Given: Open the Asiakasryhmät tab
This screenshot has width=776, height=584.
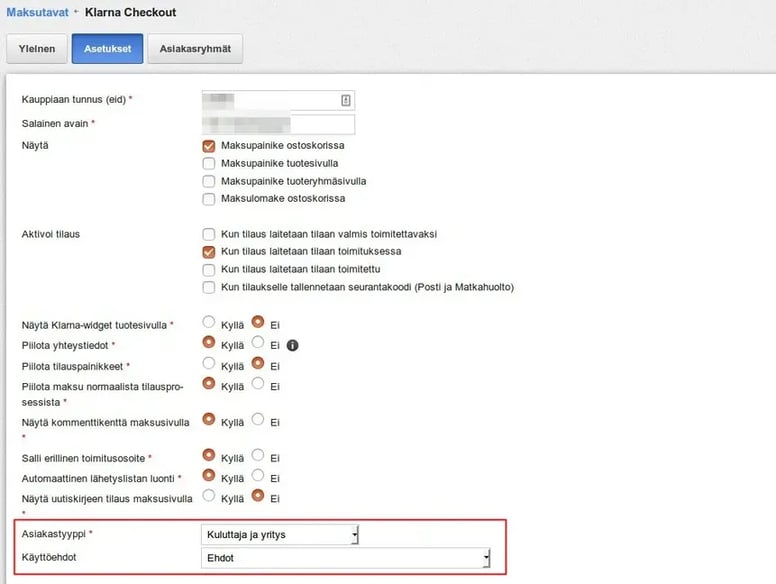Looking at the screenshot, I should pos(195,49).
